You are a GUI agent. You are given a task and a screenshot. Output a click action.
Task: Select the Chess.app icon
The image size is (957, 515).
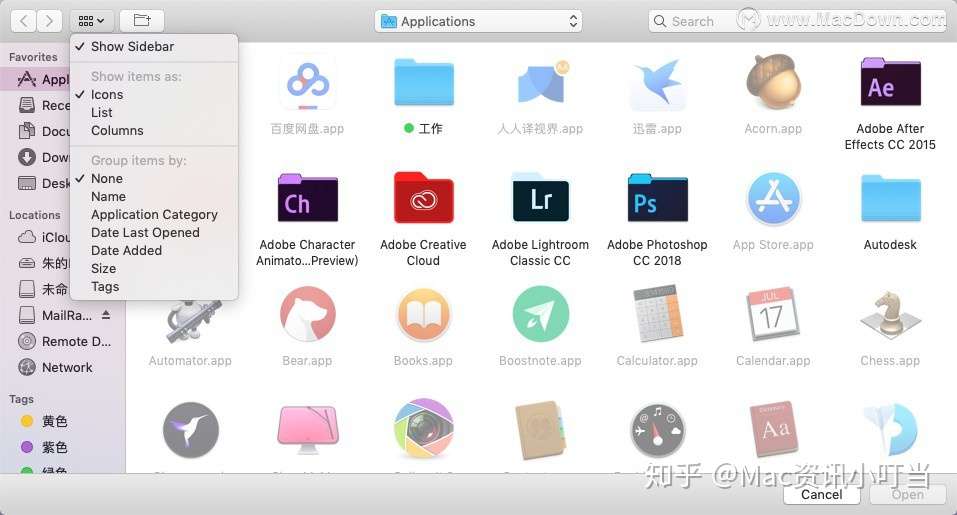[x=890, y=314]
